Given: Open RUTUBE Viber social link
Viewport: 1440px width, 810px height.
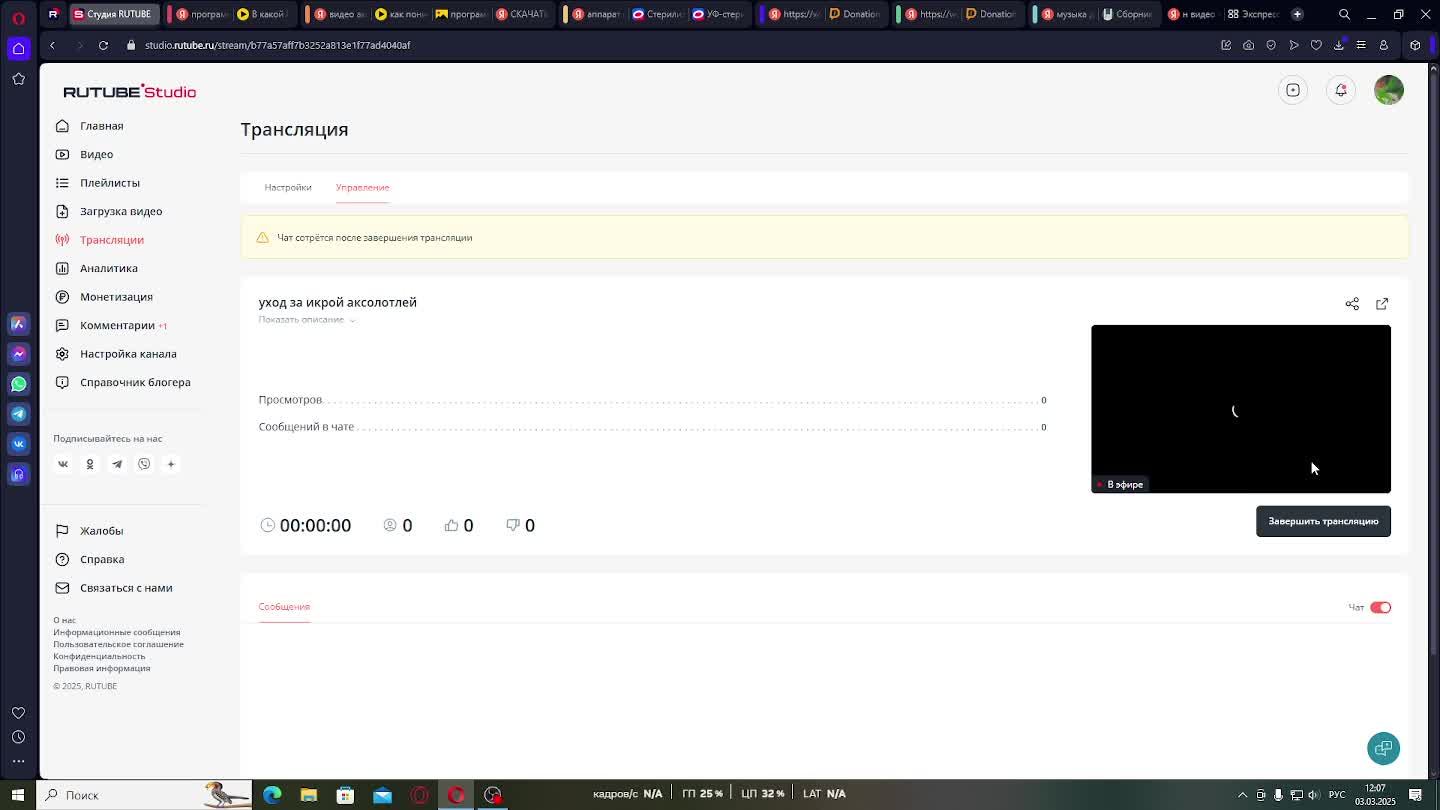Looking at the screenshot, I should [144, 464].
